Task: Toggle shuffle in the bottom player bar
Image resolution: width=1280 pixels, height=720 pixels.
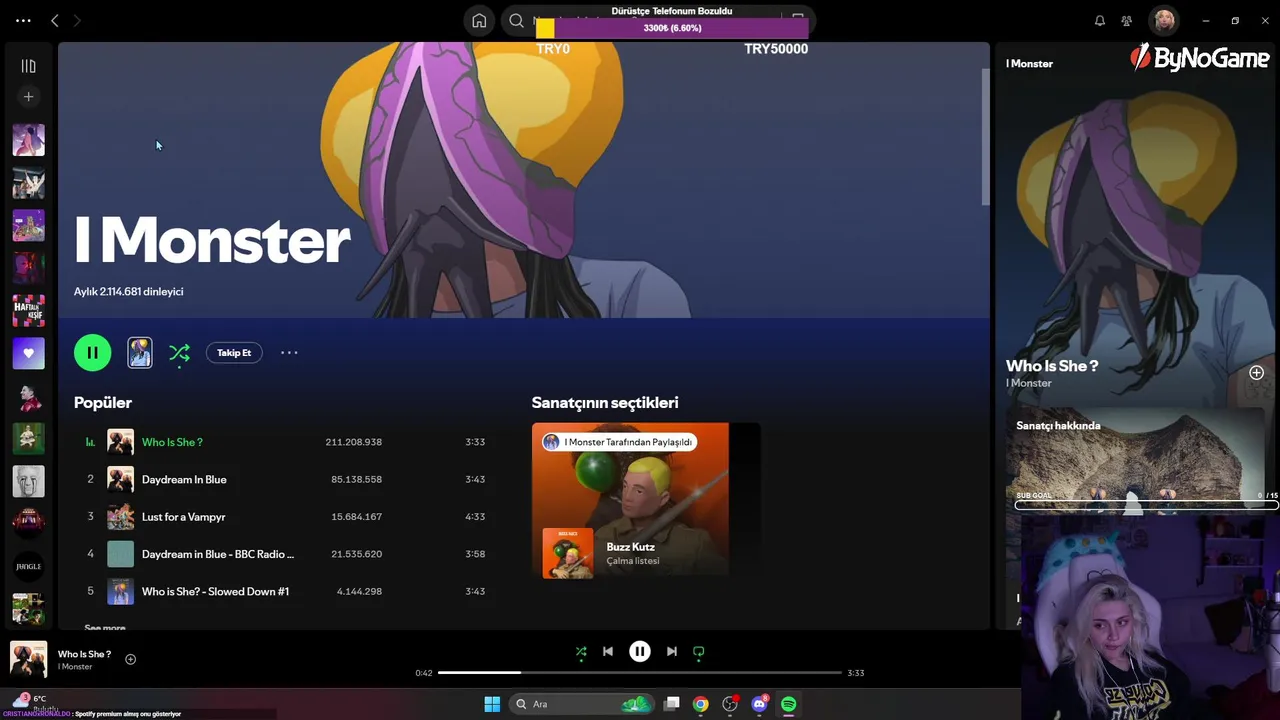Action: pyautogui.click(x=581, y=651)
